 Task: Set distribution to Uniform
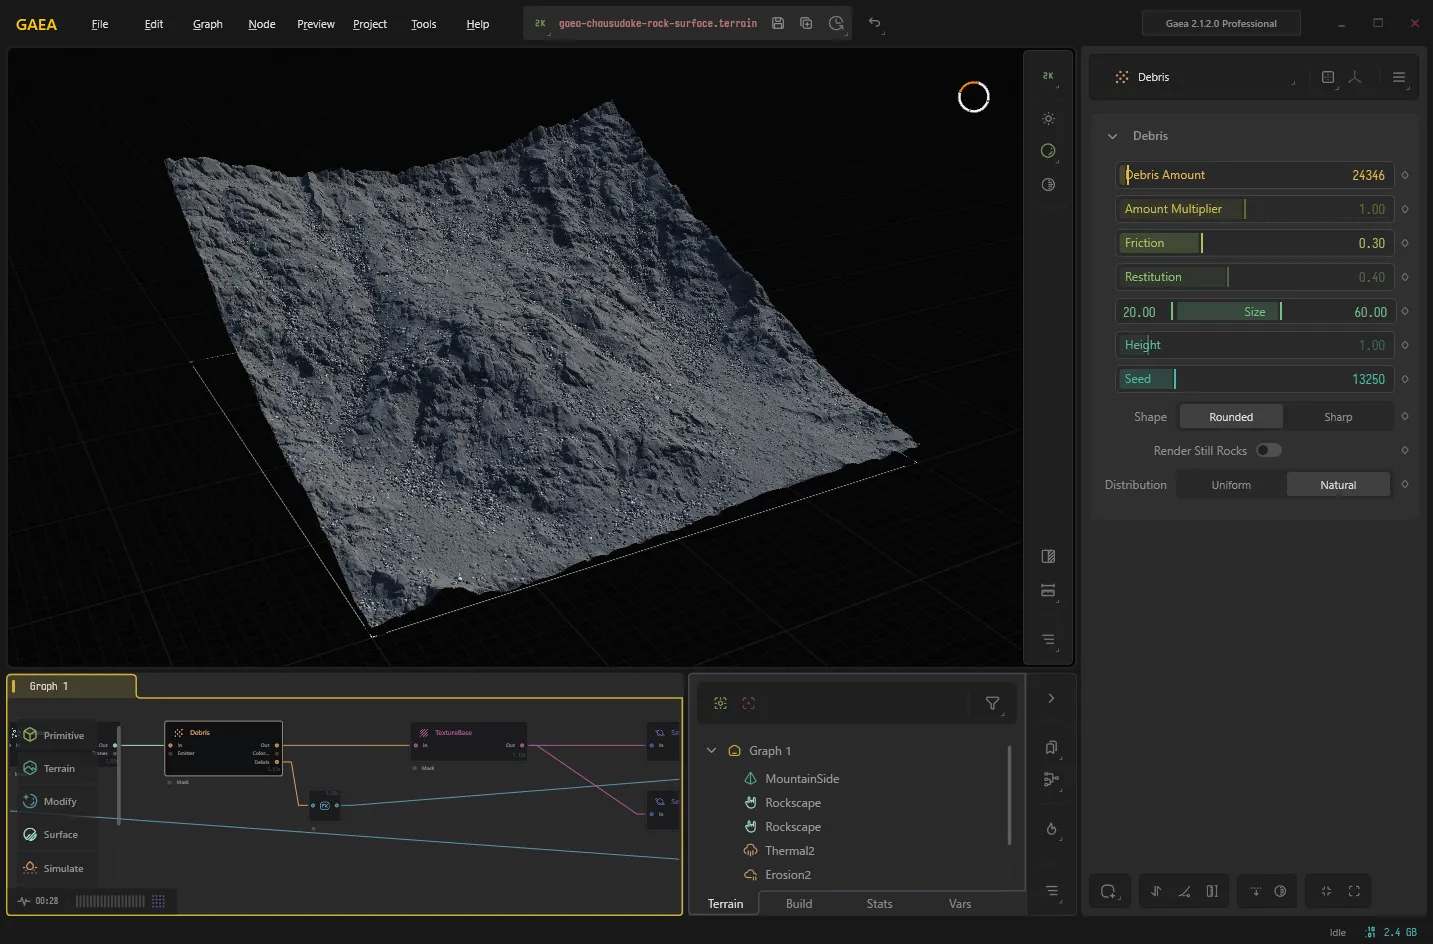[x=1231, y=485]
